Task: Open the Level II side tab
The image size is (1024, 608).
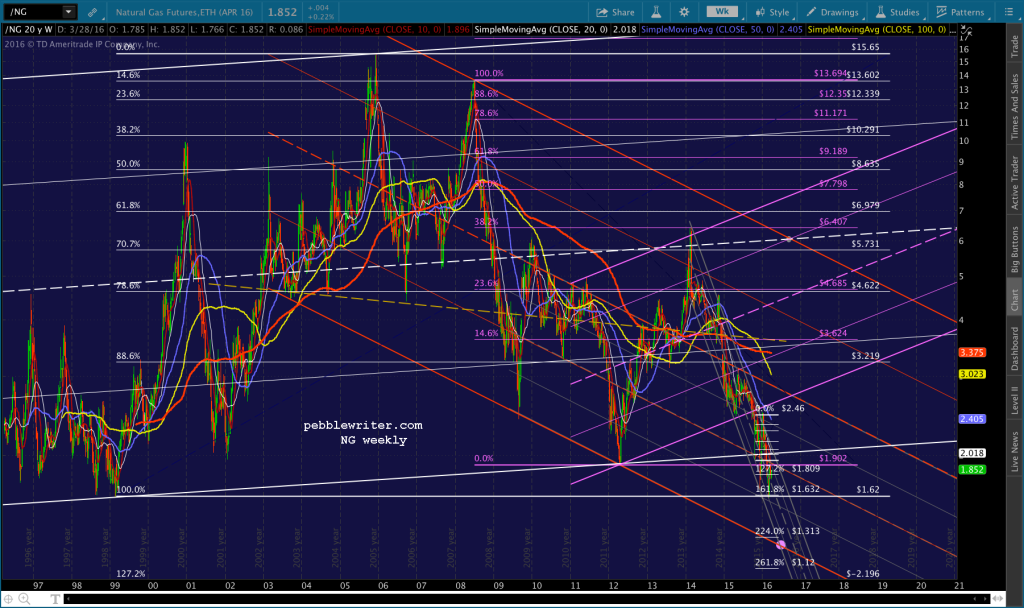Action: tap(1014, 400)
